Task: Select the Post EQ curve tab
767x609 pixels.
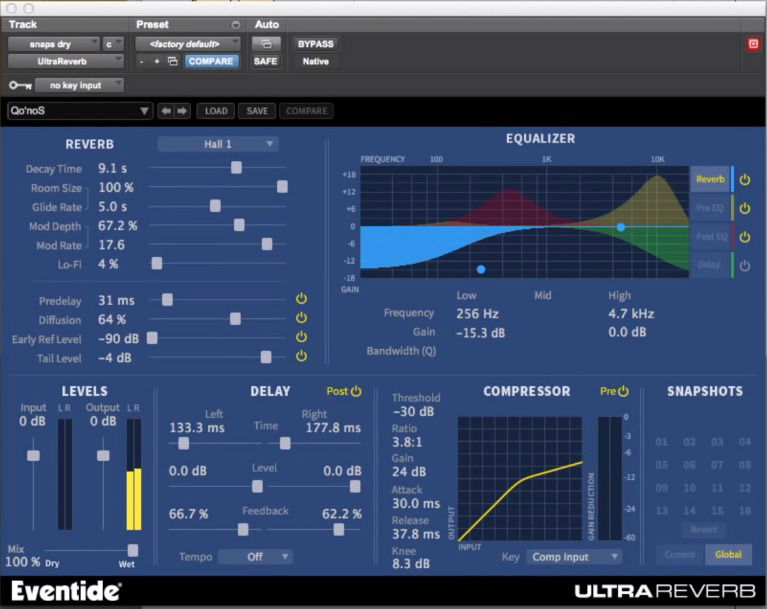Action: (x=710, y=237)
